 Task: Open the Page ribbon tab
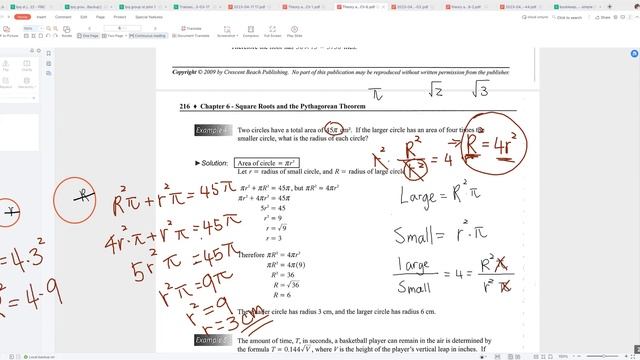pyautogui.click(x=100, y=17)
